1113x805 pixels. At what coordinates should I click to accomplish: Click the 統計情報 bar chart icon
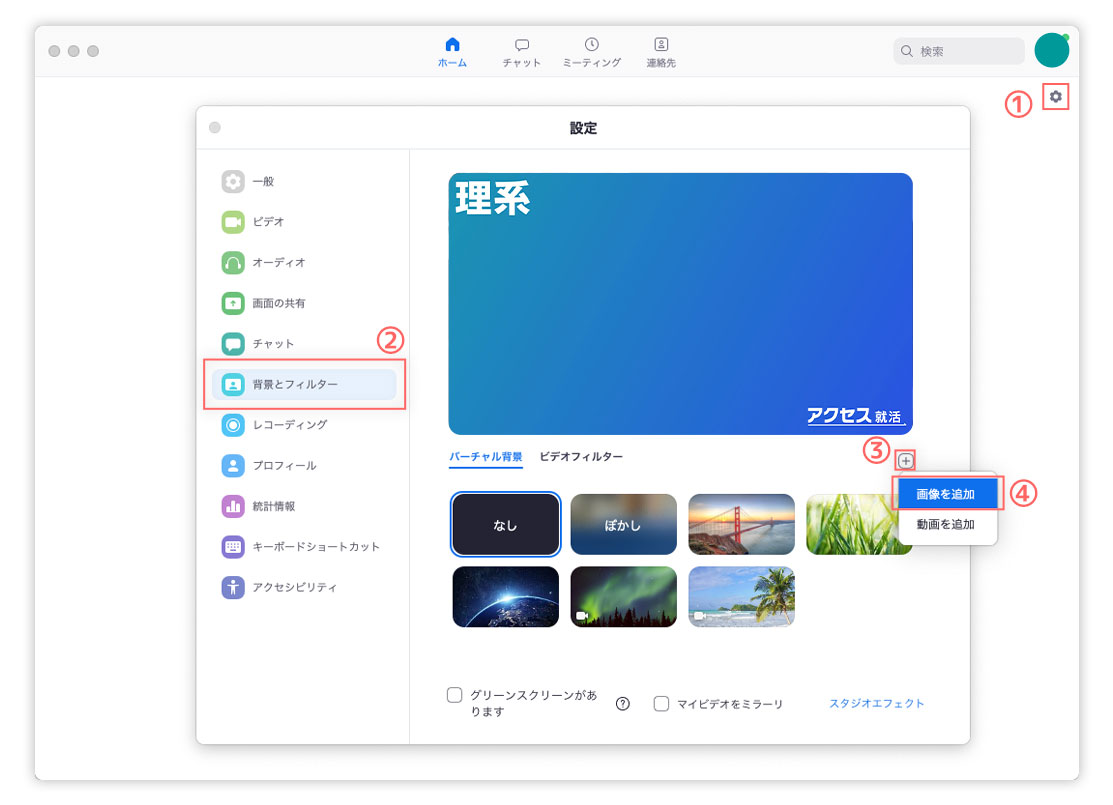click(233, 506)
